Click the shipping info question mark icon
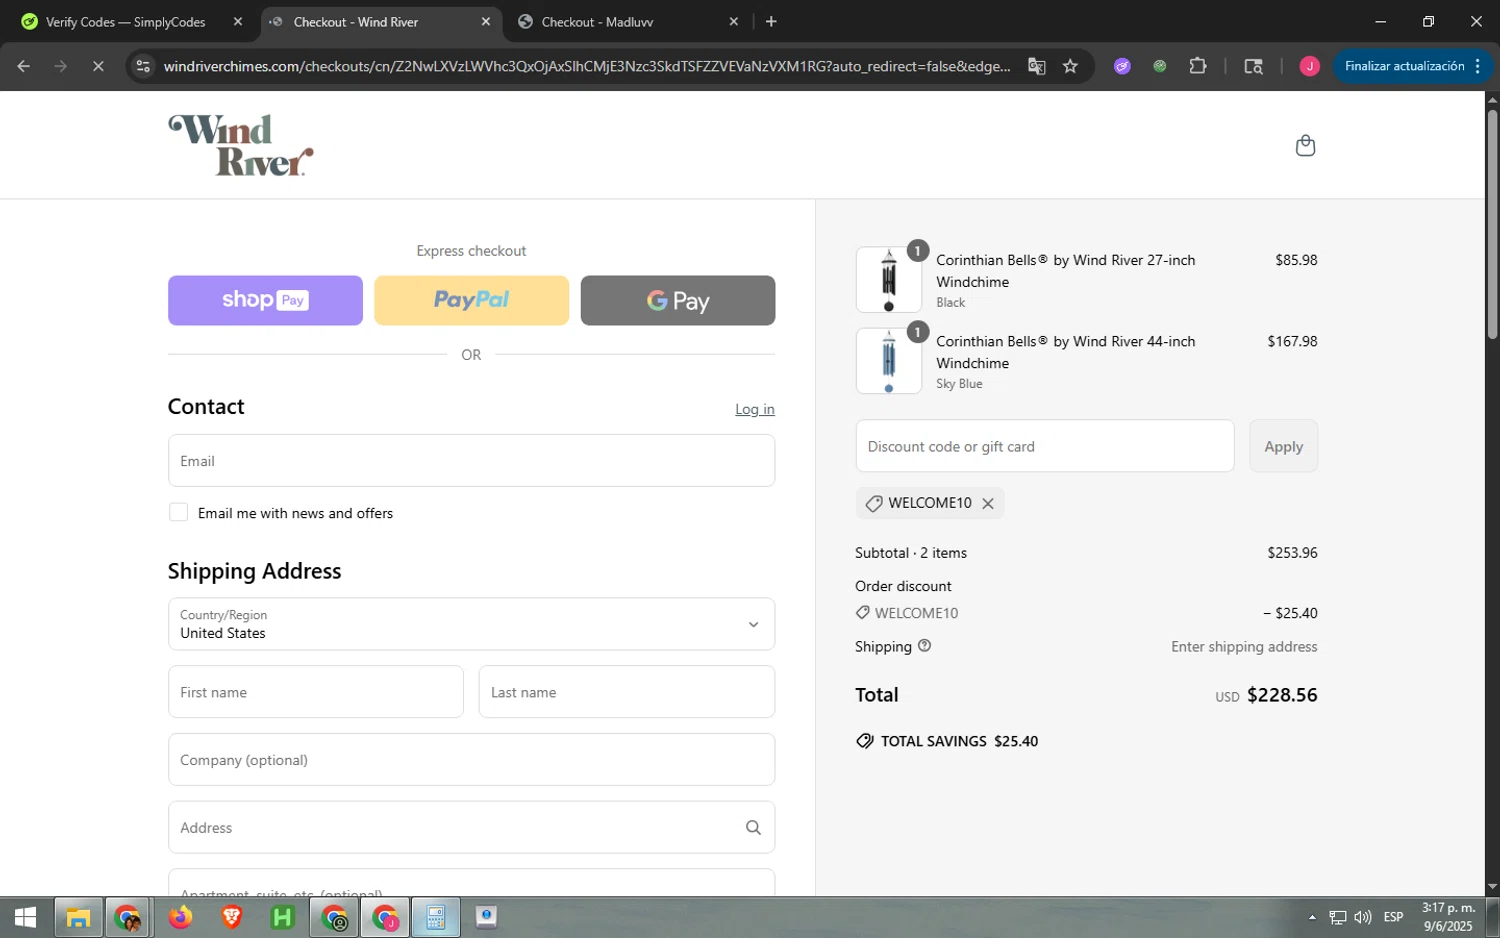This screenshot has height=938, width=1500. tap(925, 646)
